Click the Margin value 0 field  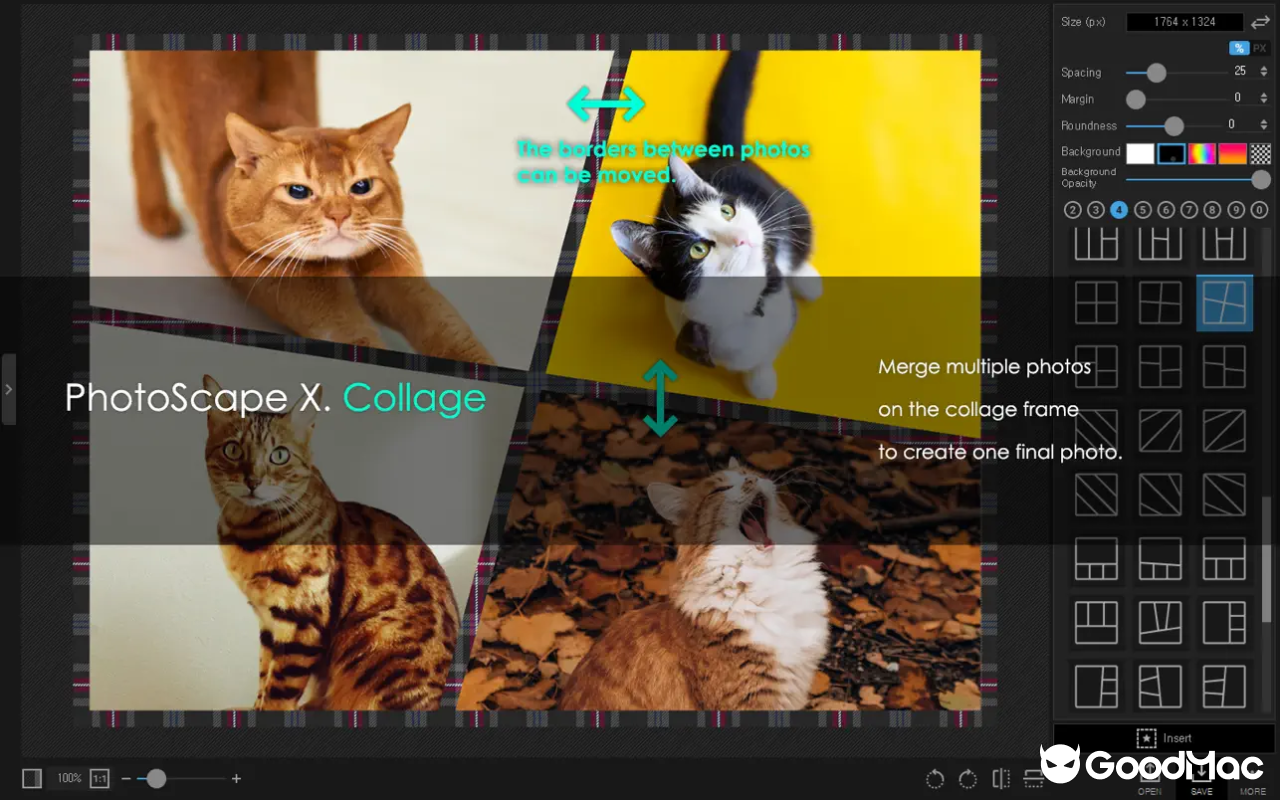(x=1240, y=98)
